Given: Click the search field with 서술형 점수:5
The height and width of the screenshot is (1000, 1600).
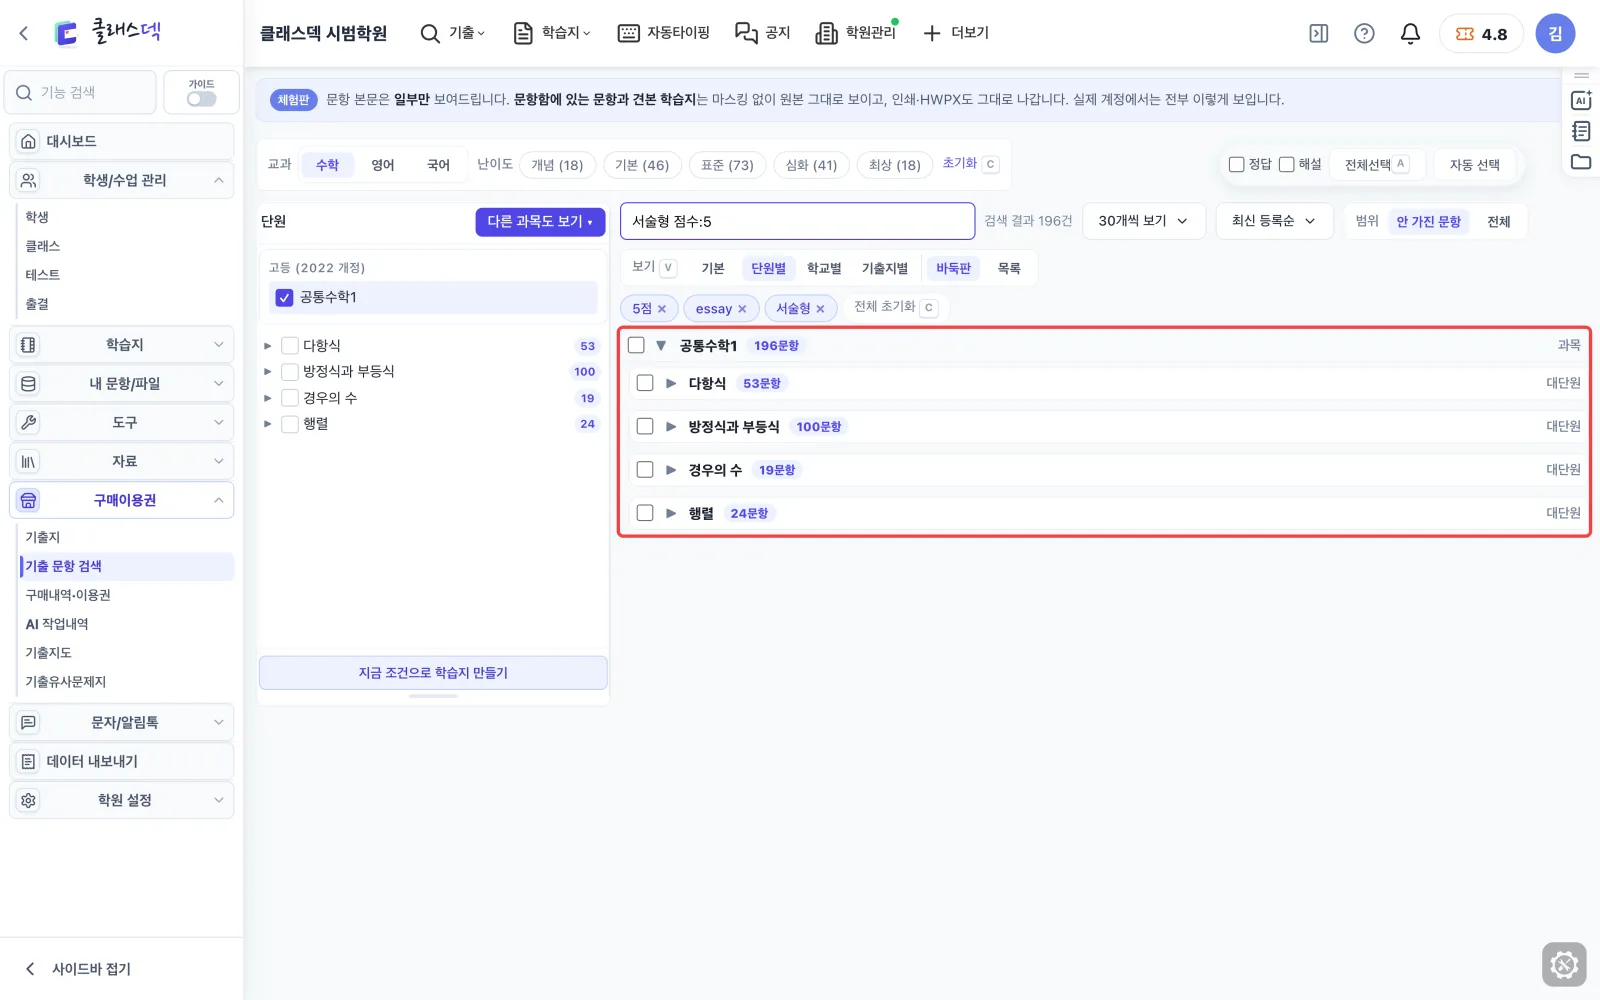Looking at the screenshot, I should tap(797, 221).
